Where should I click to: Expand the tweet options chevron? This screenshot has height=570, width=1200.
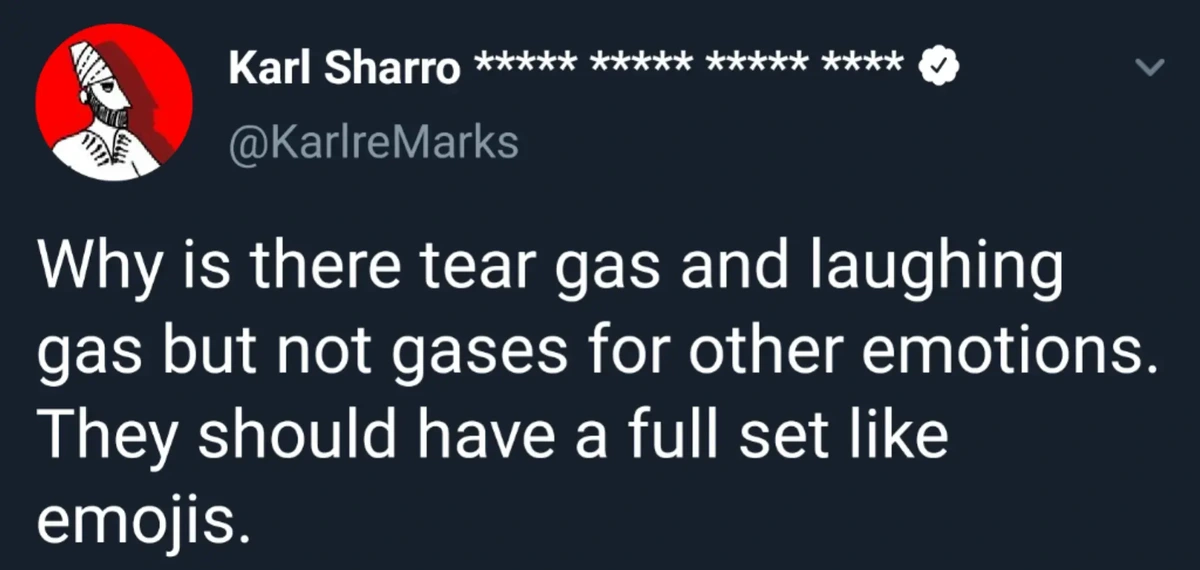pos(1152,67)
